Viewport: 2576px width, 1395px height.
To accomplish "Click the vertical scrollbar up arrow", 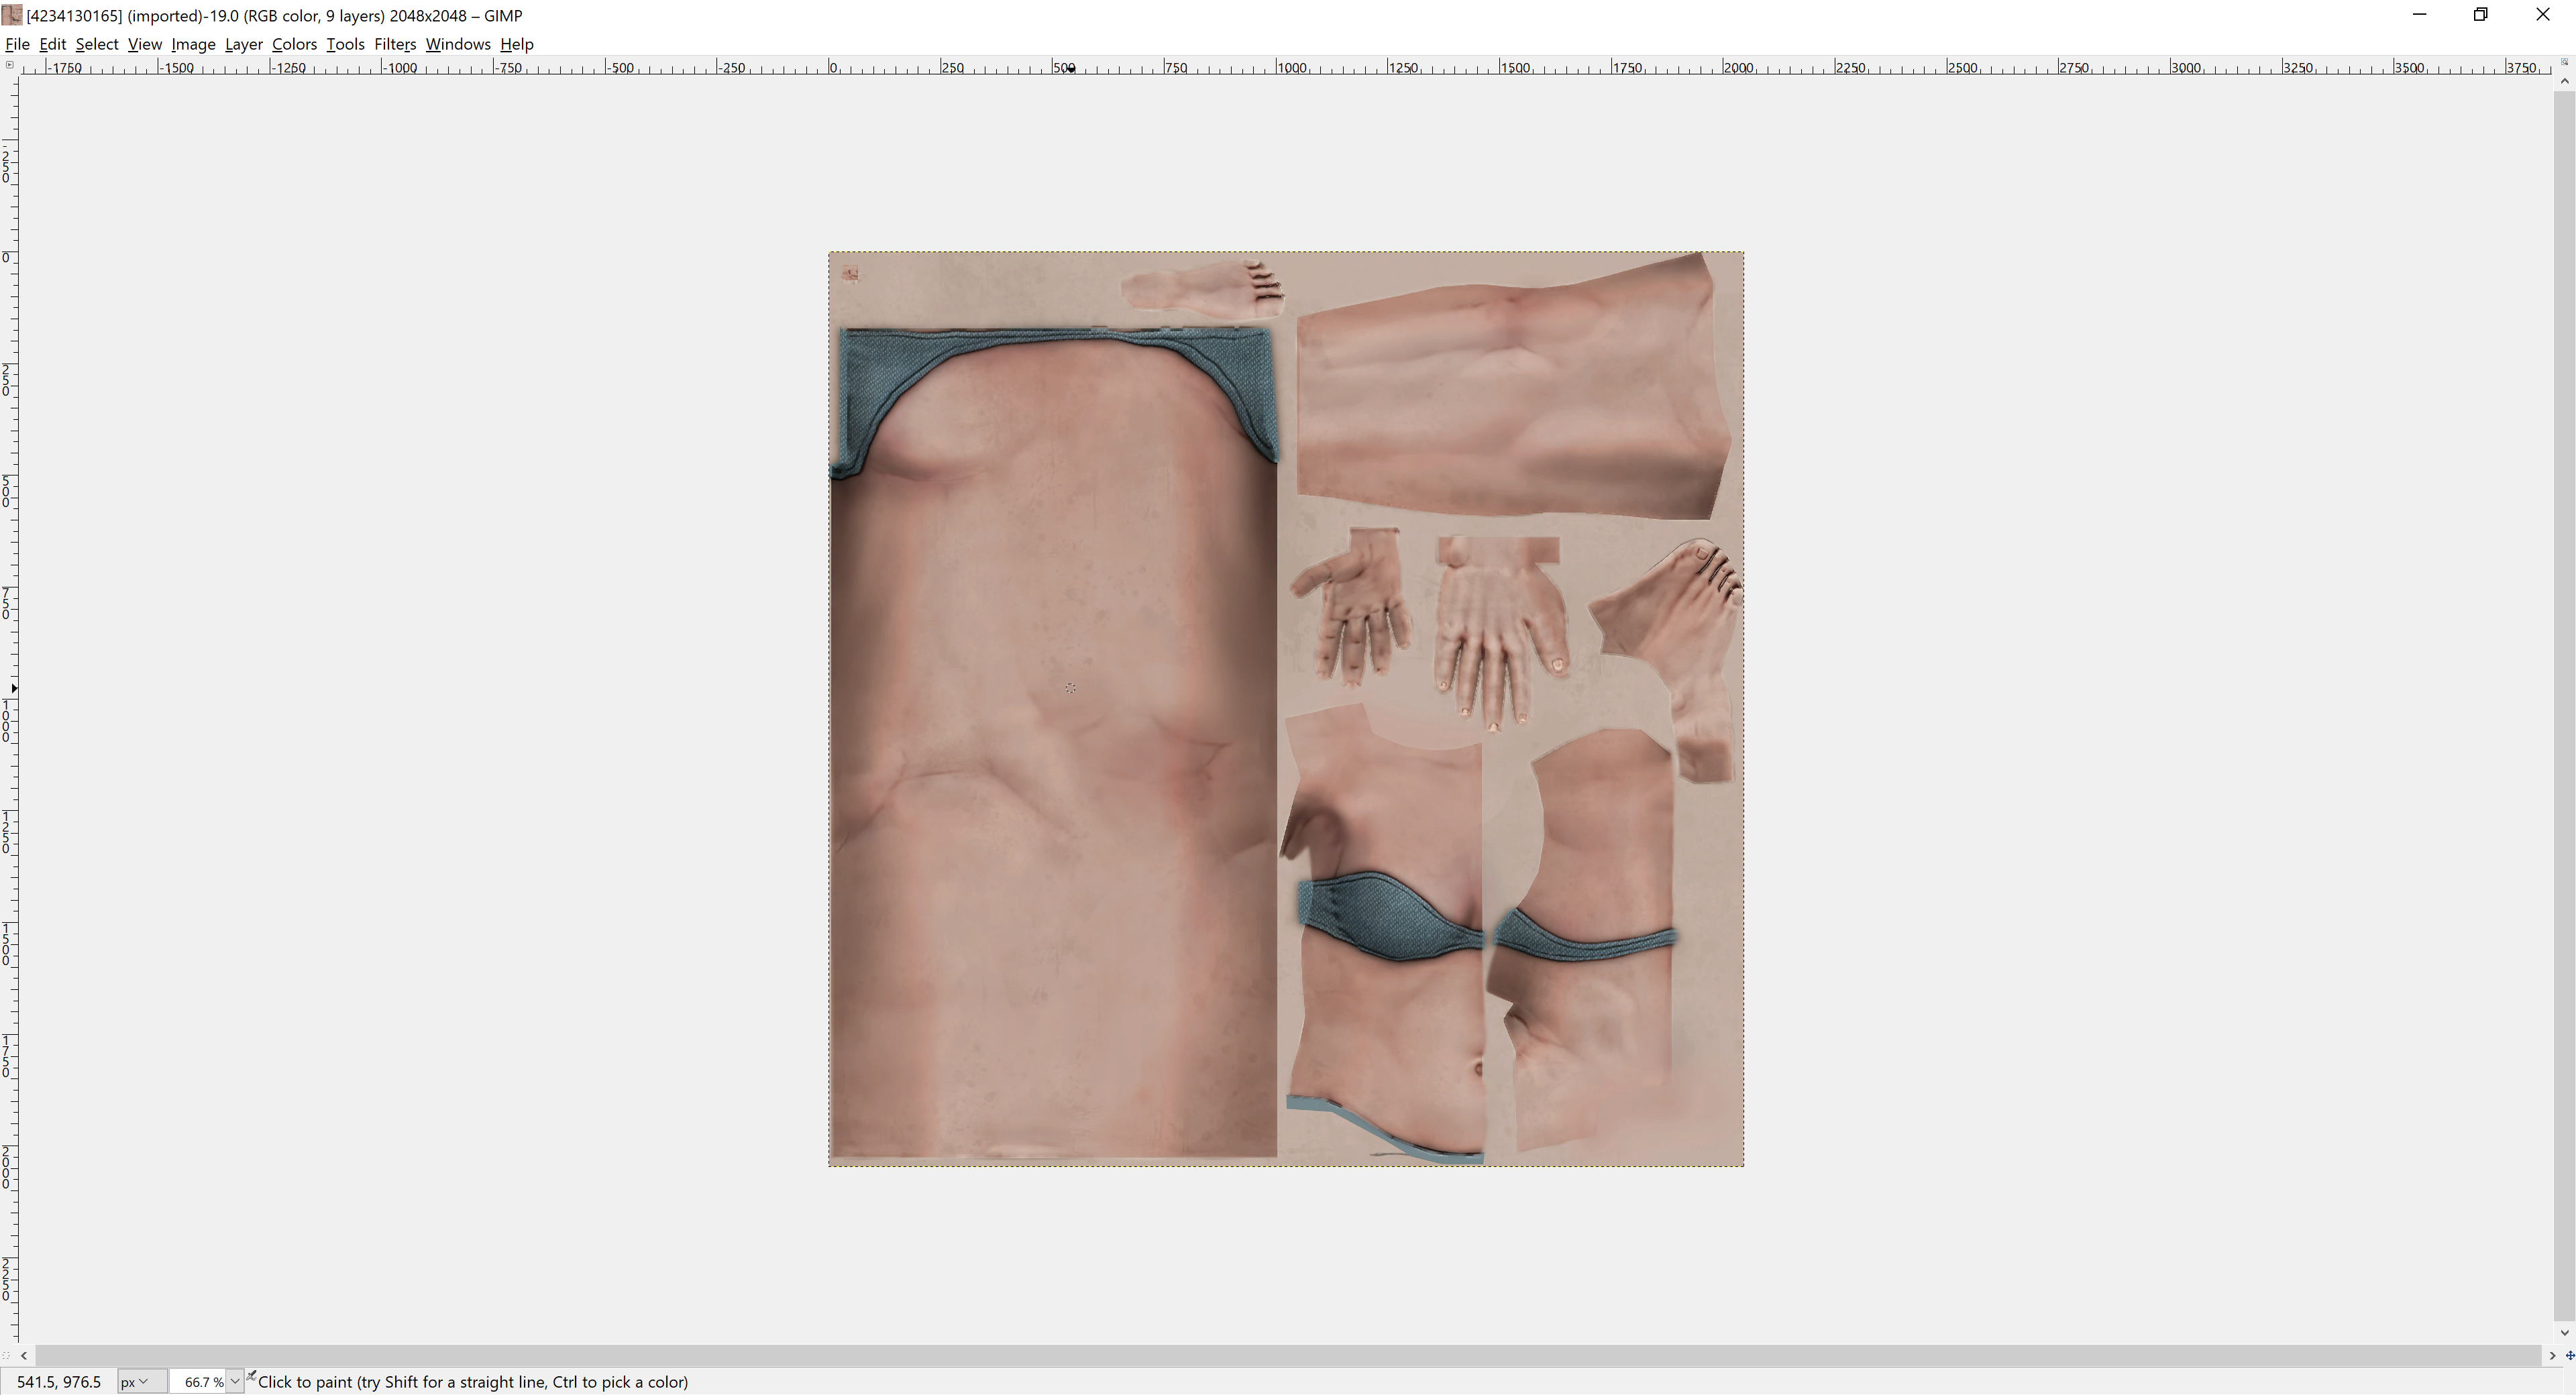I will 2564,82.
